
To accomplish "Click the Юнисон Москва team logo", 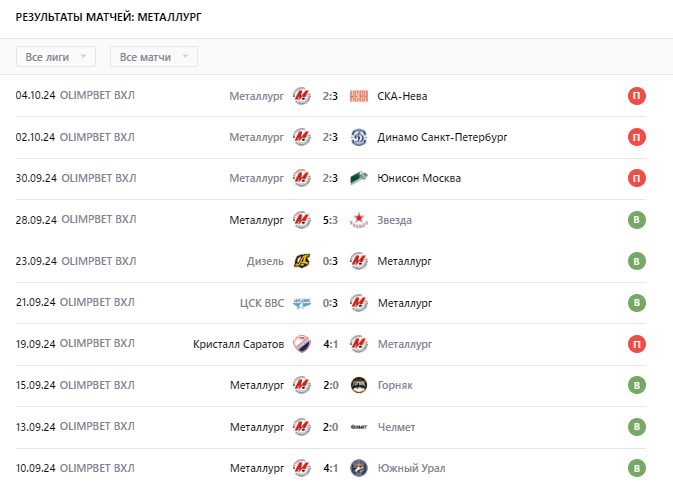I will click(359, 178).
